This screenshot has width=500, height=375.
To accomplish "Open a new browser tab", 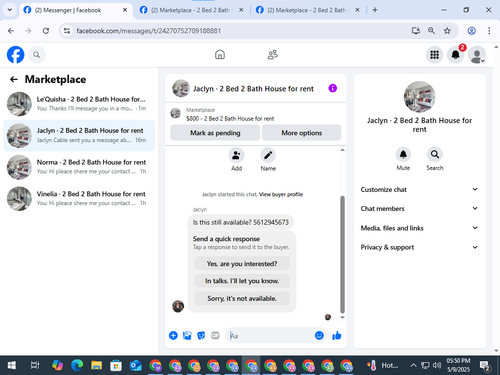I will [375, 10].
